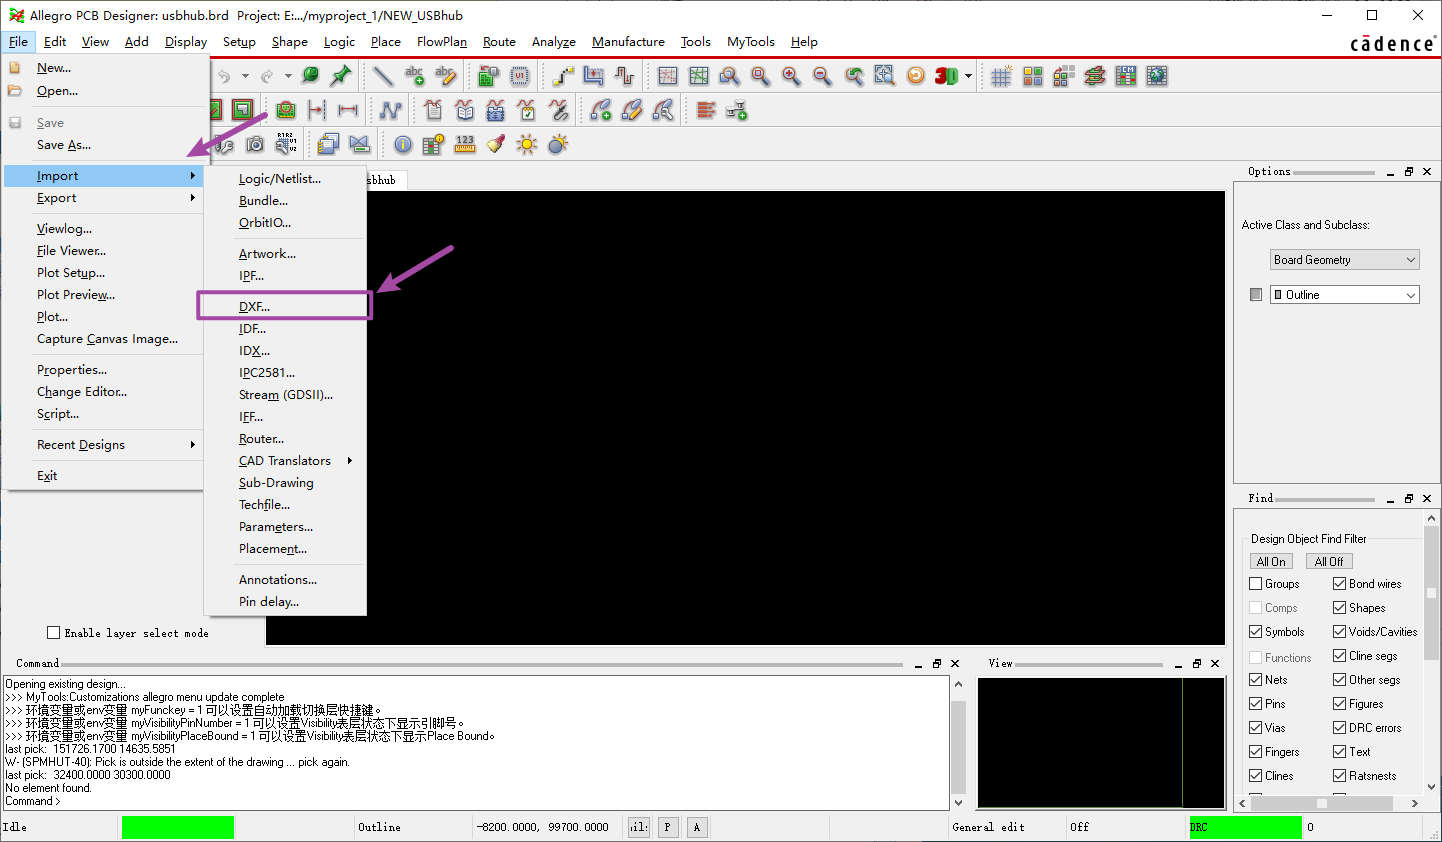Uncheck the Ratsnests checkbox

(x=1340, y=776)
